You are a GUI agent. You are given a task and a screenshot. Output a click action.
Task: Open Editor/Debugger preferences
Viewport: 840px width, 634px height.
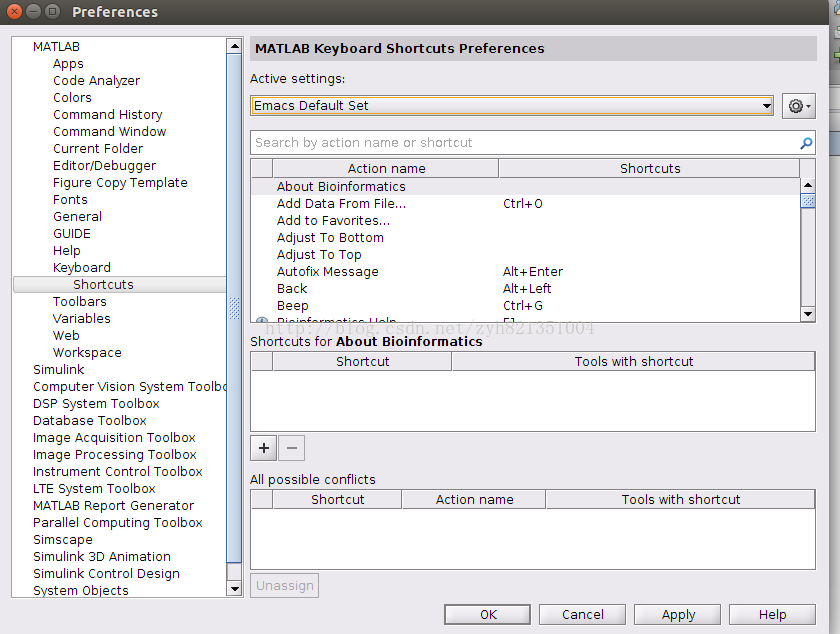(104, 166)
